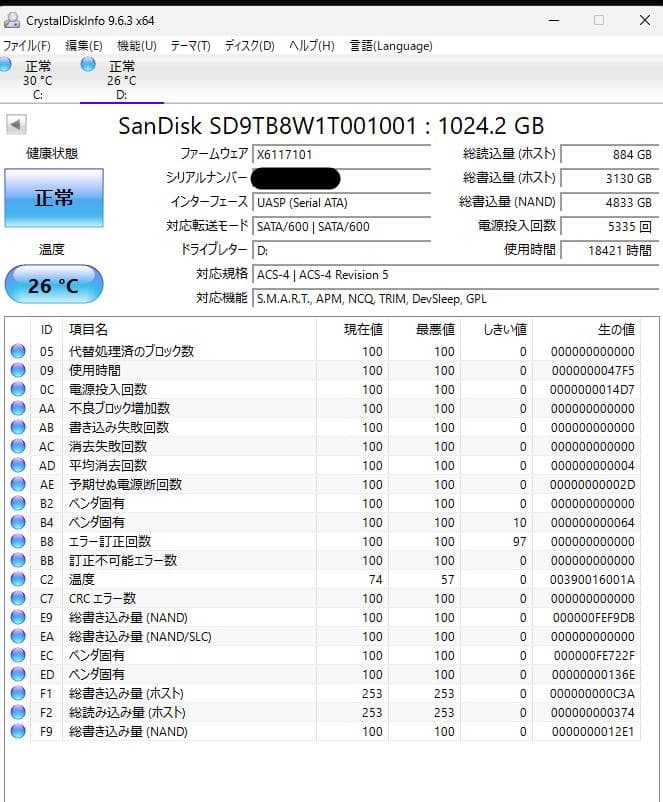Image resolution: width=663 pixels, height=802 pixels.
Task: Click the 生の値 column header
Action: (586, 329)
